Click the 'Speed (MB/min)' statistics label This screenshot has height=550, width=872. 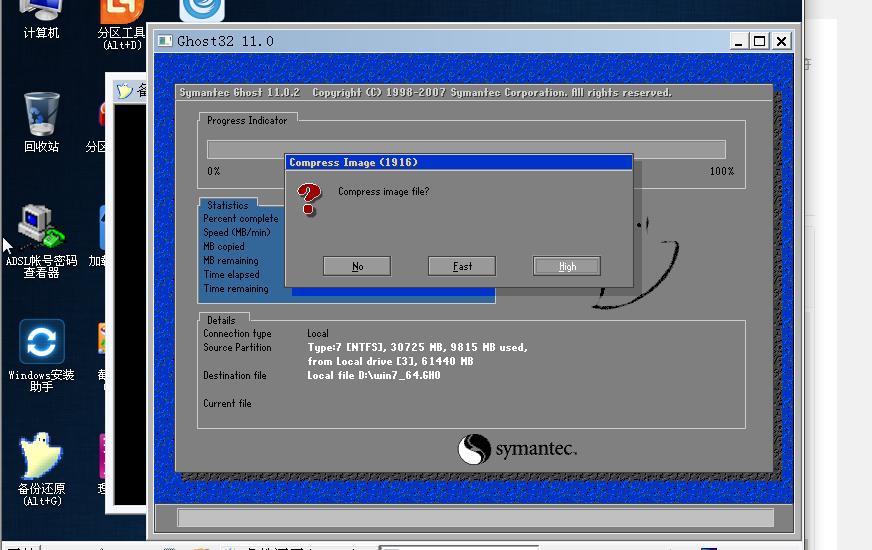(237, 232)
